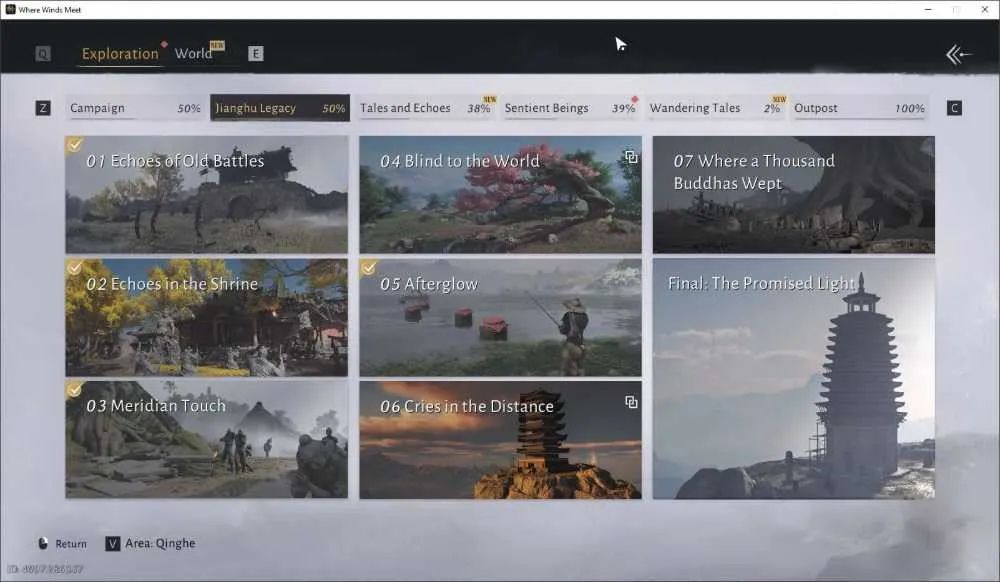The height and width of the screenshot is (582, 1000).
Task: Click the Sentient Beings 39% value
Action: (623, 108)
